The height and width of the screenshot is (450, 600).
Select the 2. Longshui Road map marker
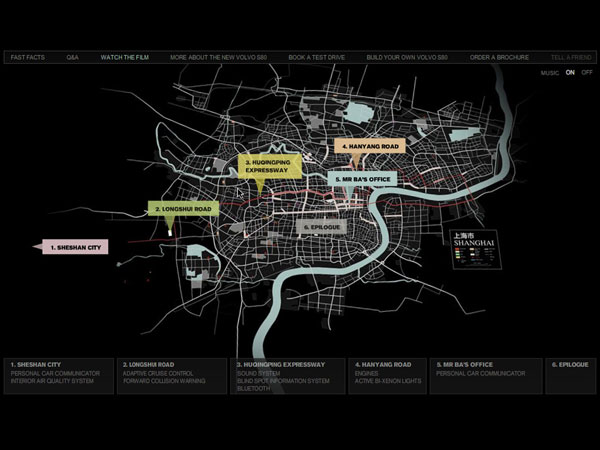(x=183, y=209)
